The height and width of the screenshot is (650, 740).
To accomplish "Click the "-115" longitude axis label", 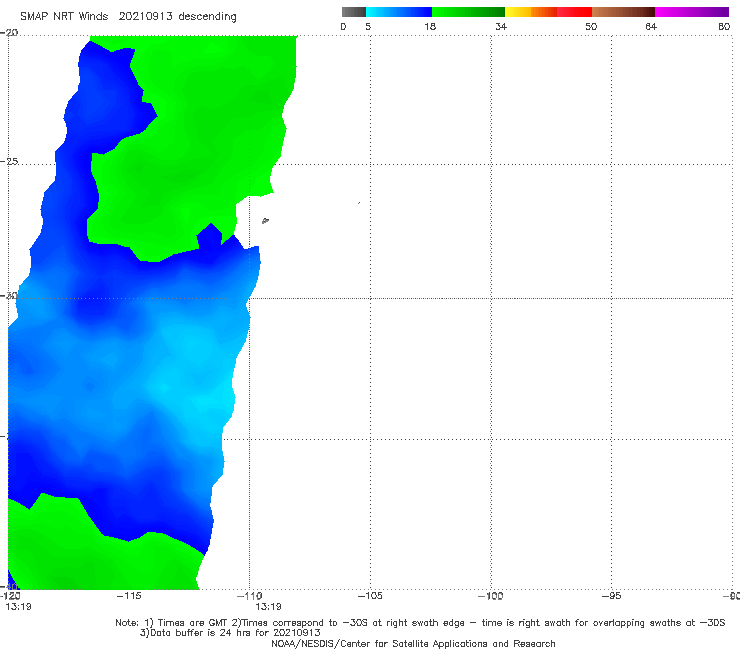I will (129, 596).
